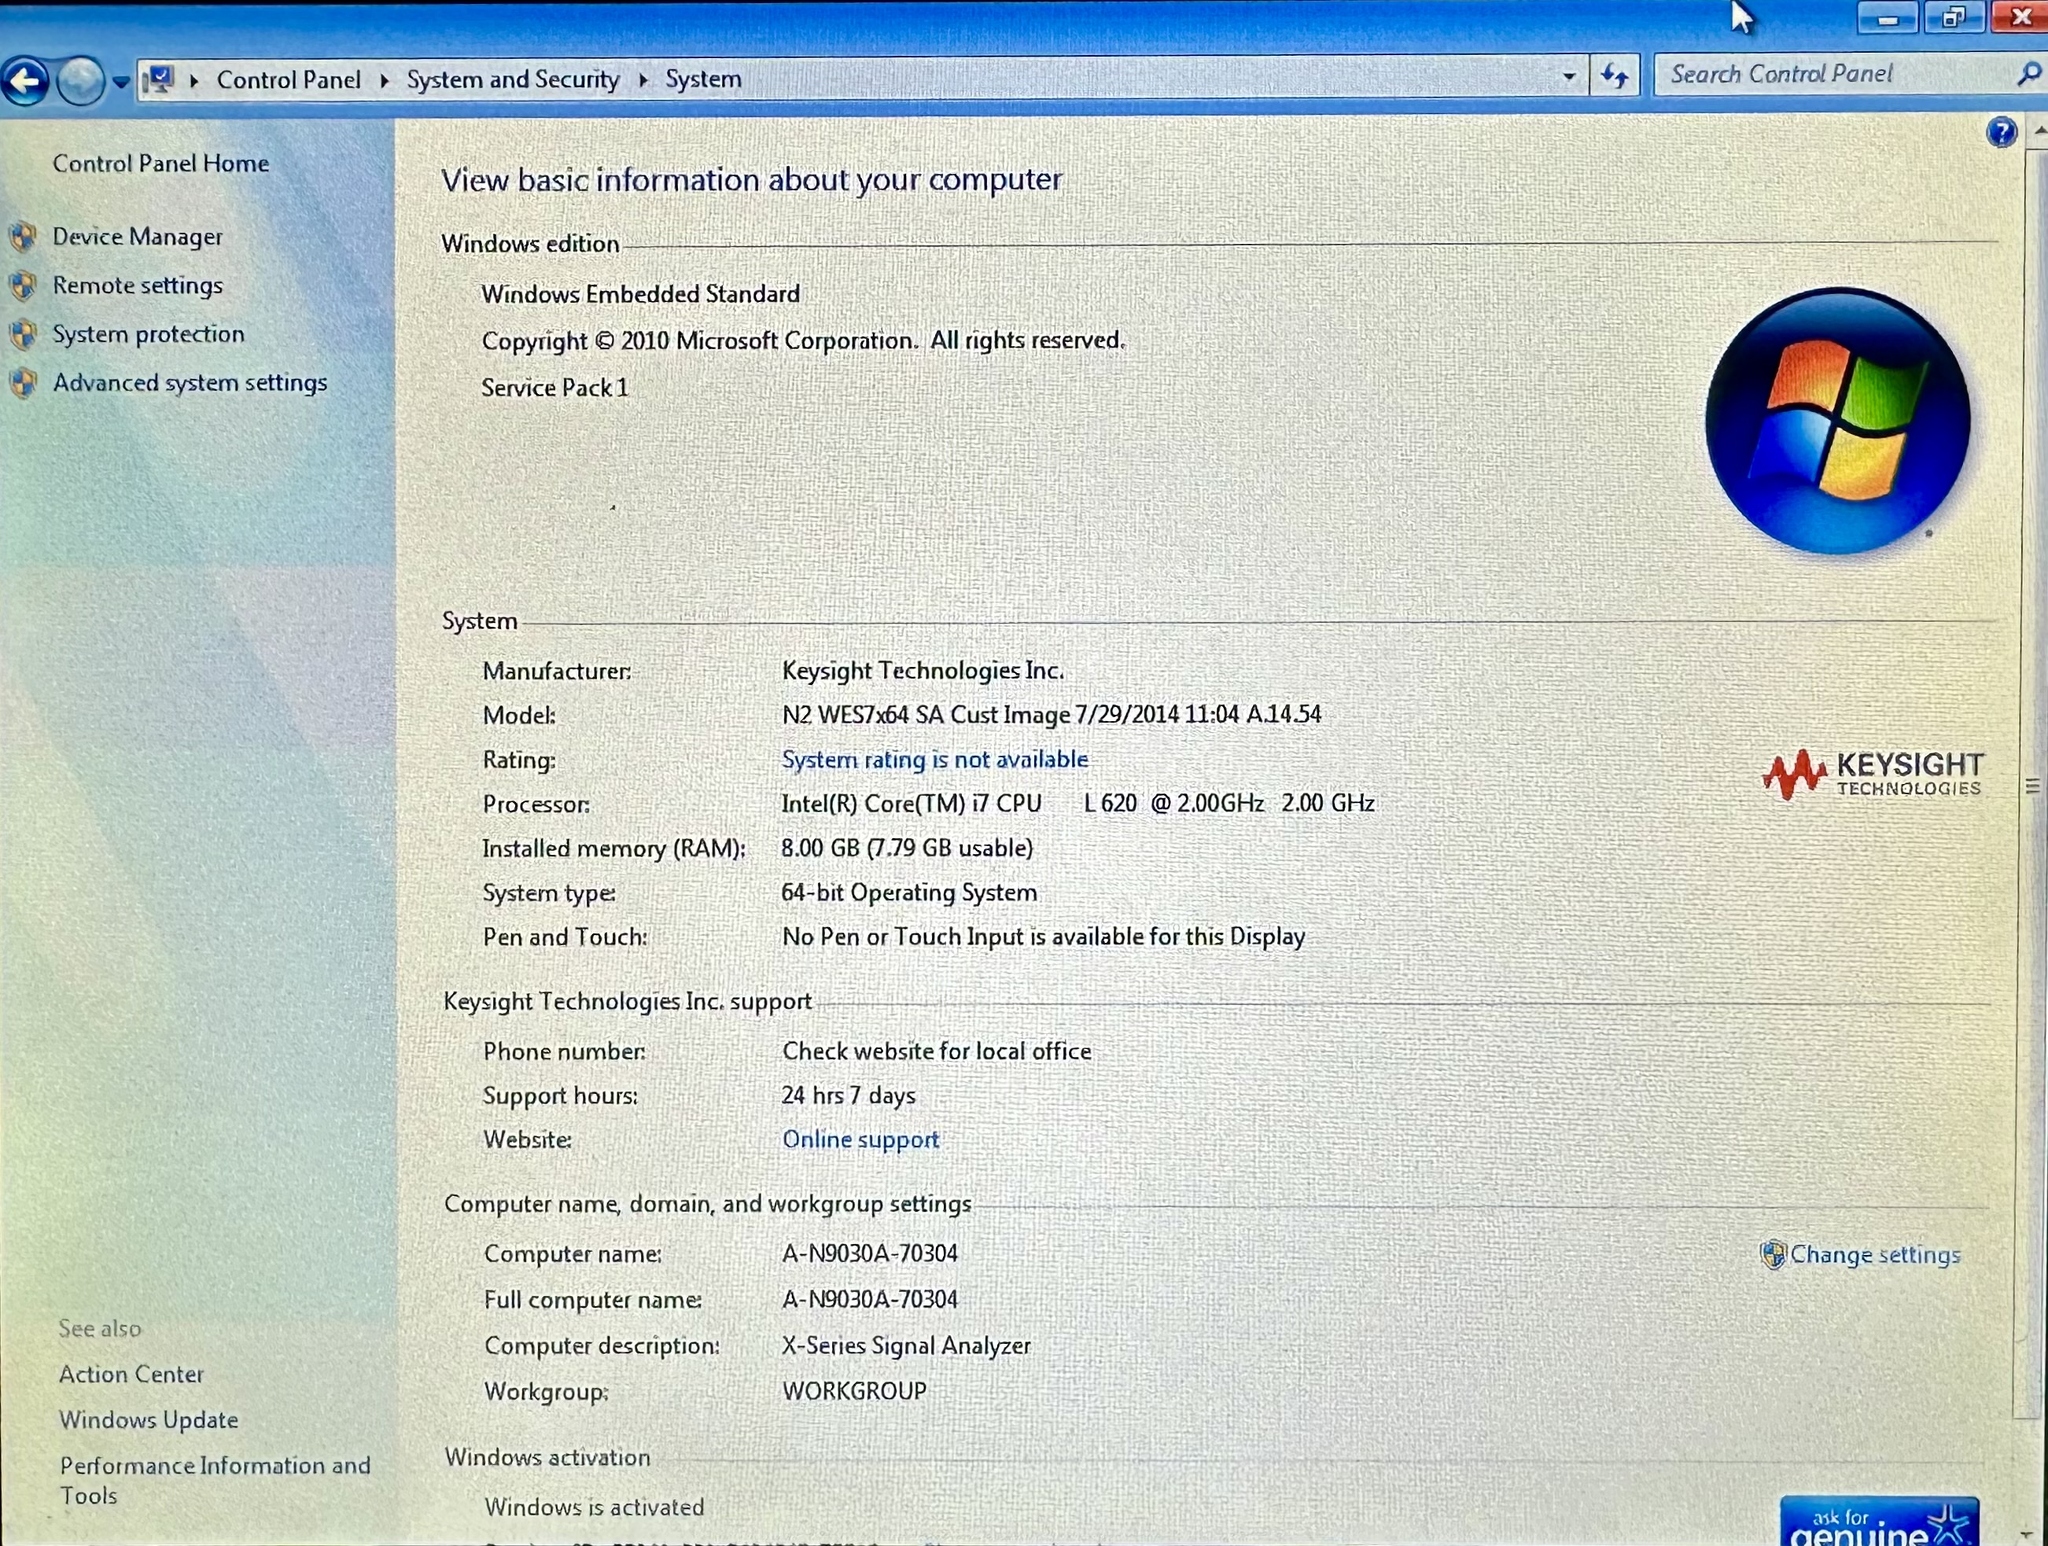Viewport: 2048px width, 1546px height.
Task: Click System rating is not available link
Action: tap(934, 760)
